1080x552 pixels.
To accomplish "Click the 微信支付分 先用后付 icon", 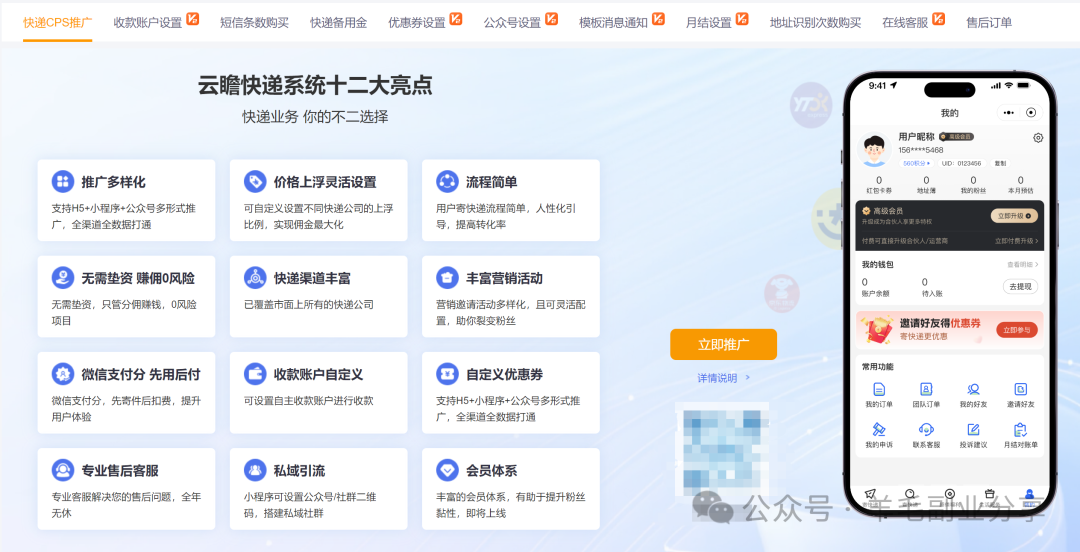I will coord(63,374).
